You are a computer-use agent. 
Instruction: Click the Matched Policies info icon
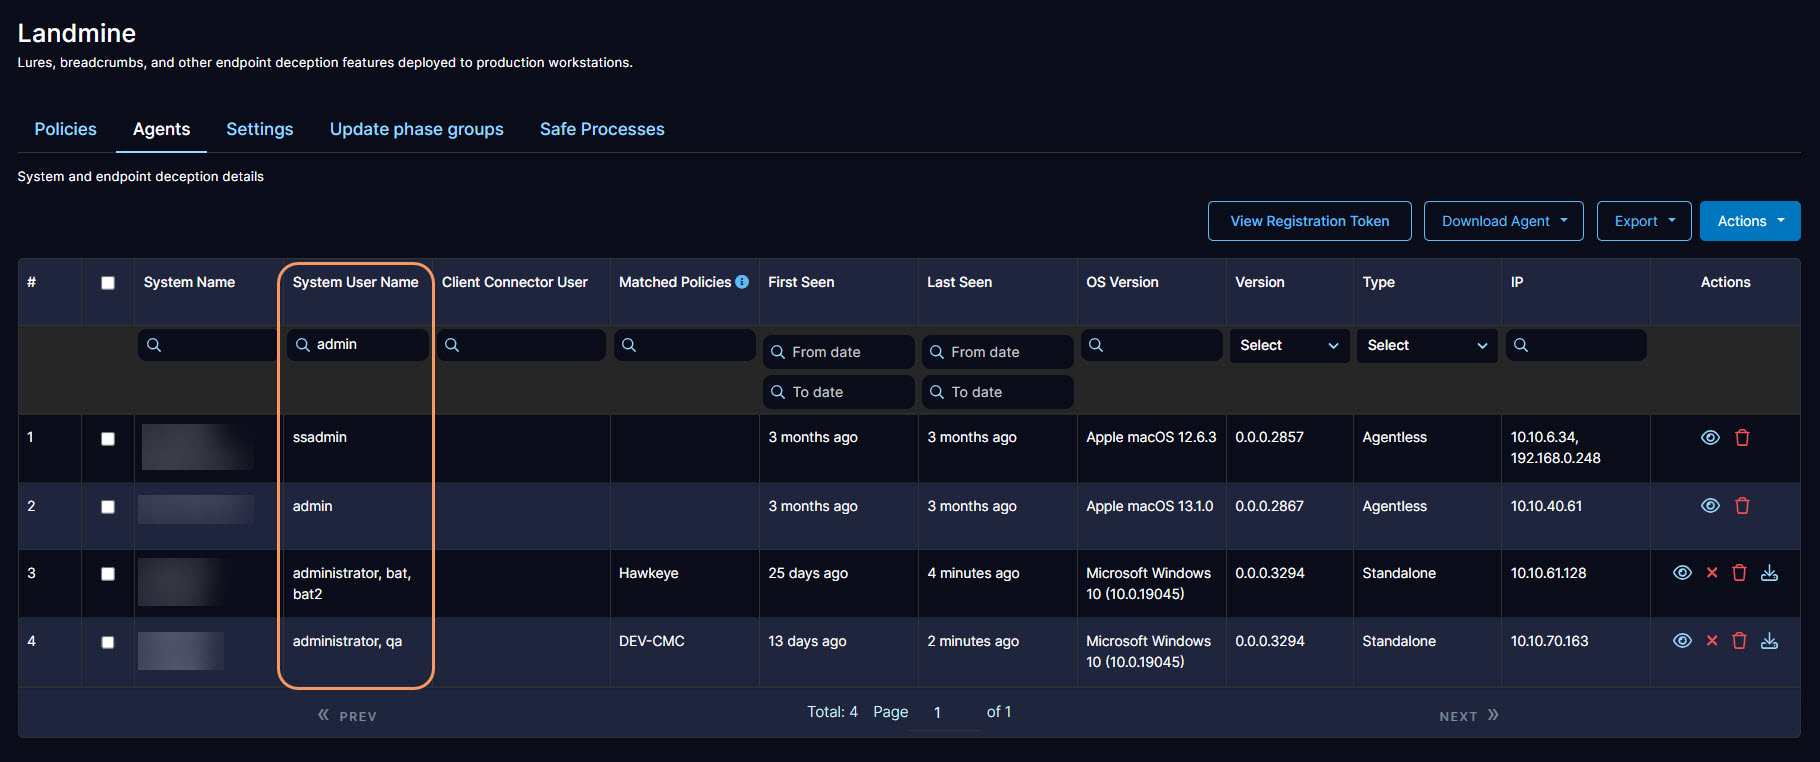point(742,282)
